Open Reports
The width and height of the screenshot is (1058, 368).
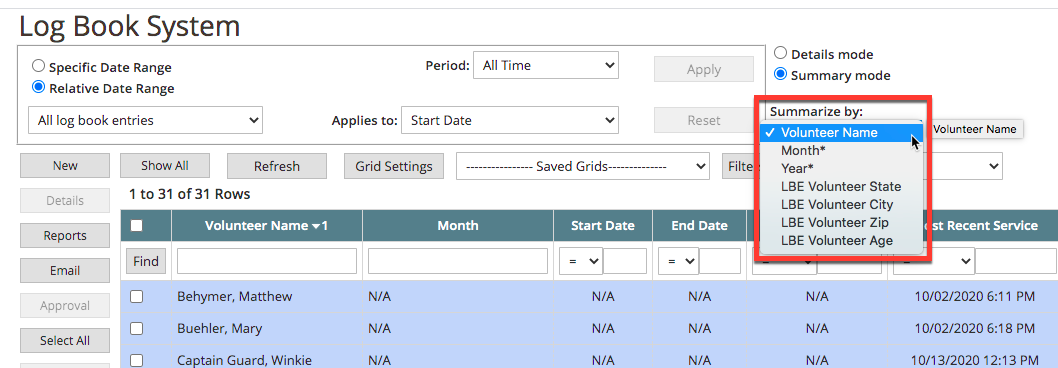[65, 236]
